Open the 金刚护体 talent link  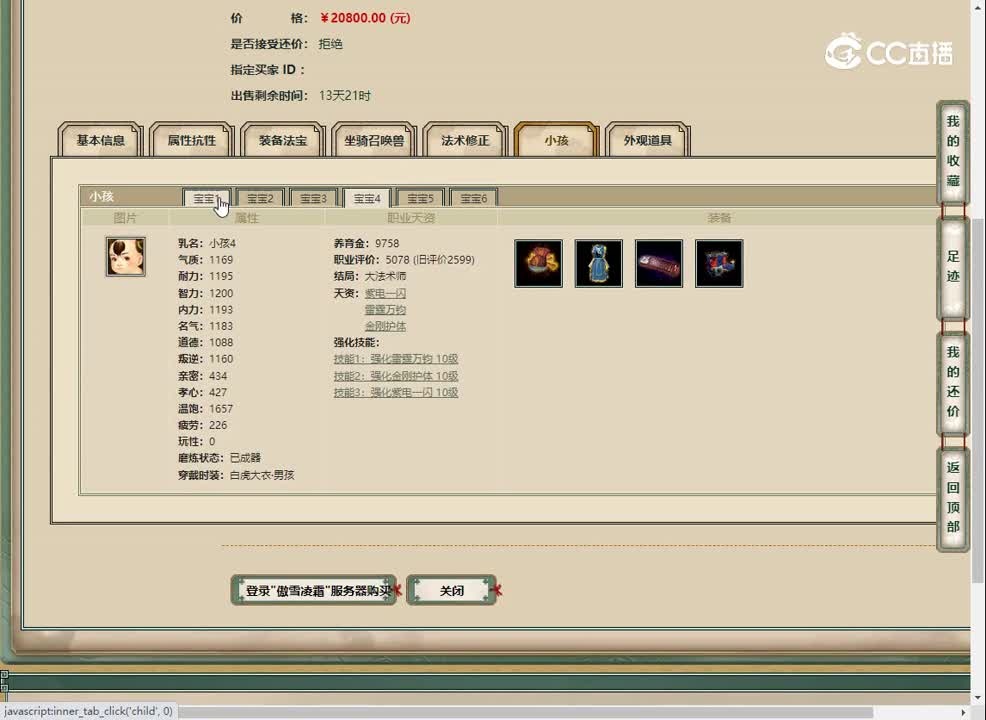(x=385, y=326)
